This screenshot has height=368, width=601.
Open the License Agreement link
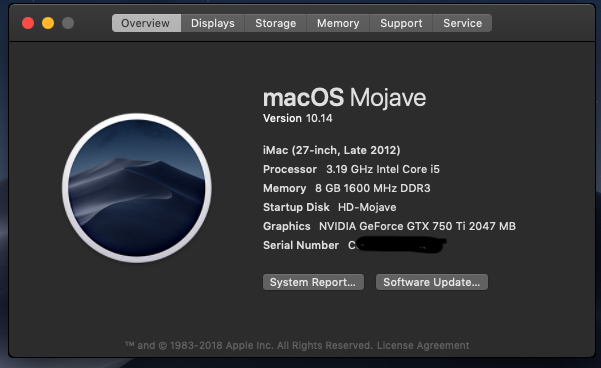[423, 345]
